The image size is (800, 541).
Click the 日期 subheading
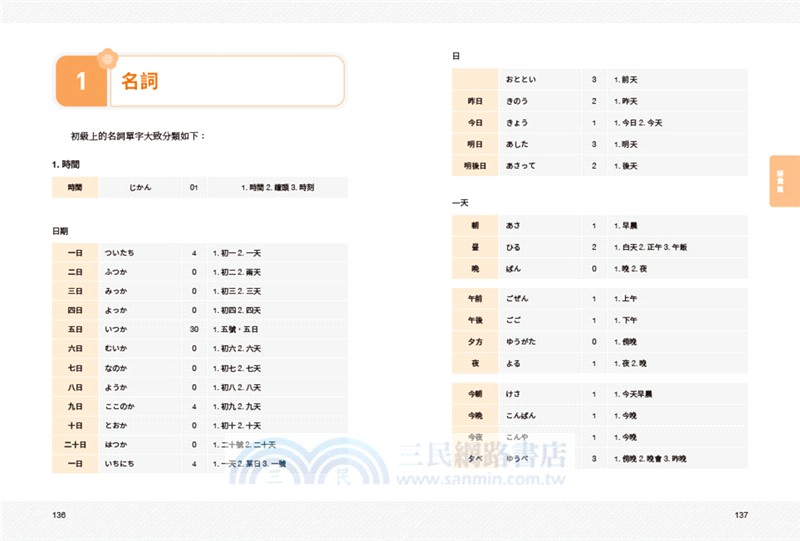pos(60,231)
